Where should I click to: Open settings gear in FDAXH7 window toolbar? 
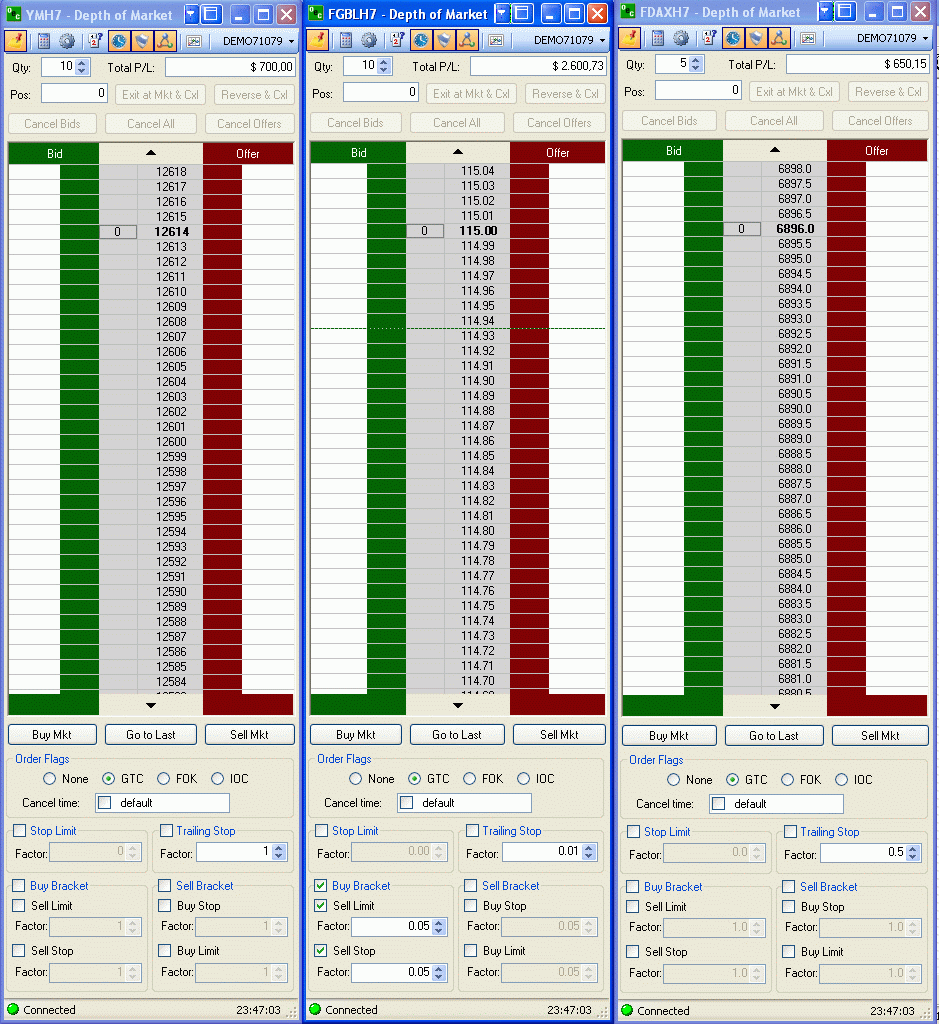point(681,38)
